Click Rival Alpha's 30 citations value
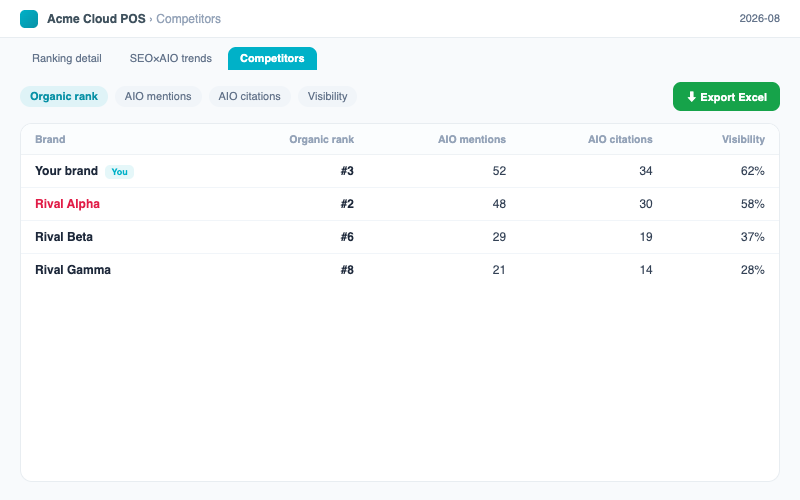The width and height of the screenshot is (800, 500). coord(645,204)
